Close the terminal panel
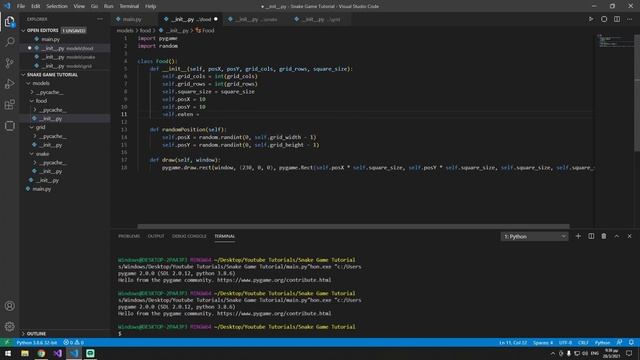 pos(629,236)
